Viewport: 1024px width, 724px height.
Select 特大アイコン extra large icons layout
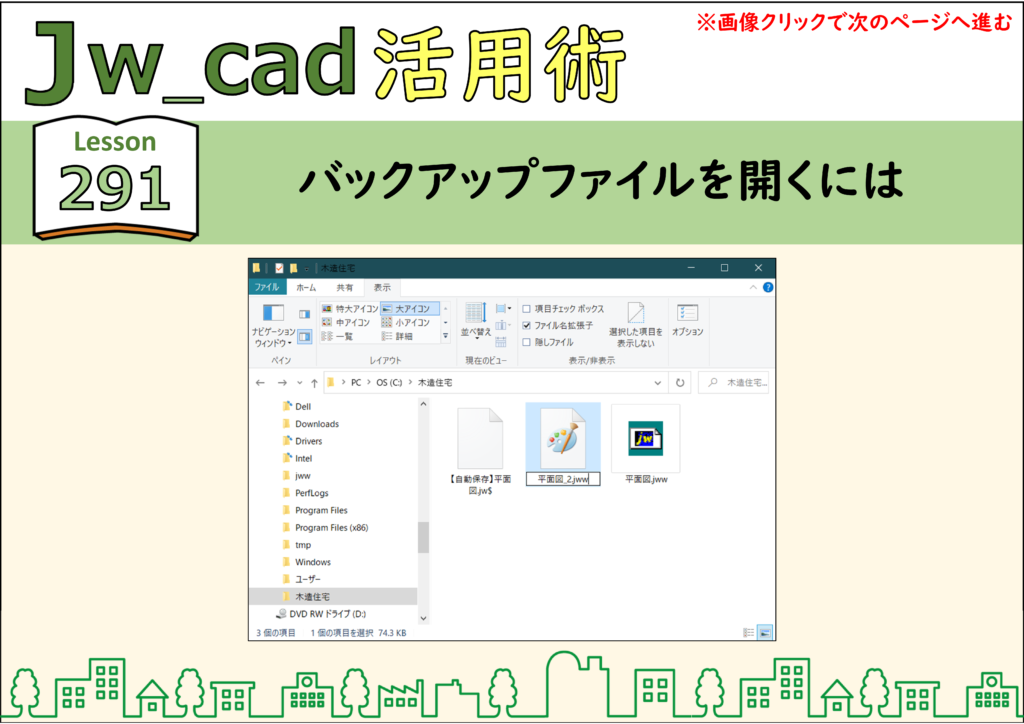click(350, 308)
